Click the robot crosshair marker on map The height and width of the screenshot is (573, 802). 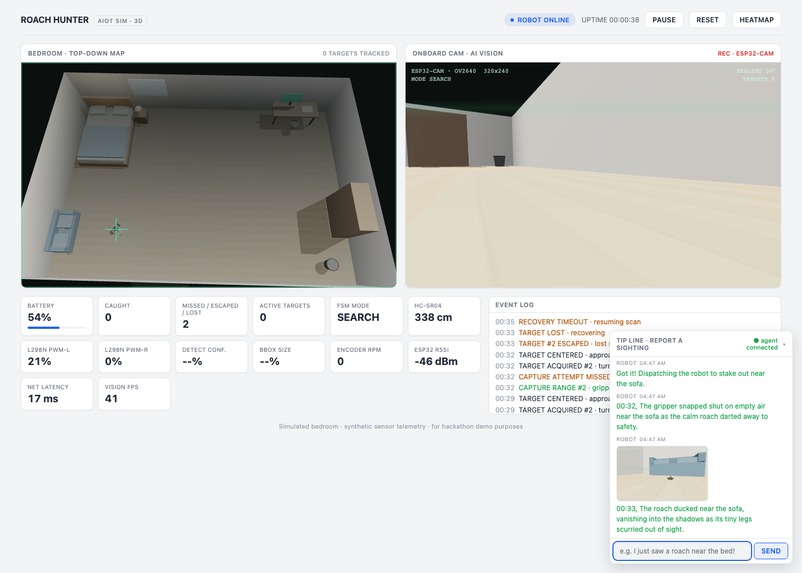coord(116,229)
